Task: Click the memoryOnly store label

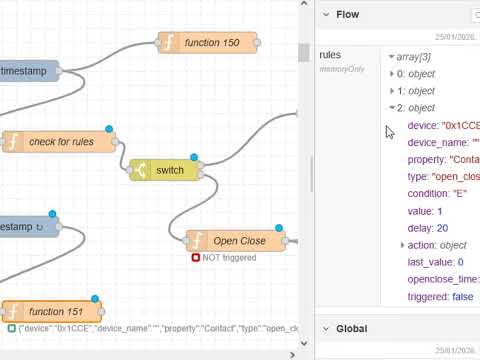Action: coord(342,69)
